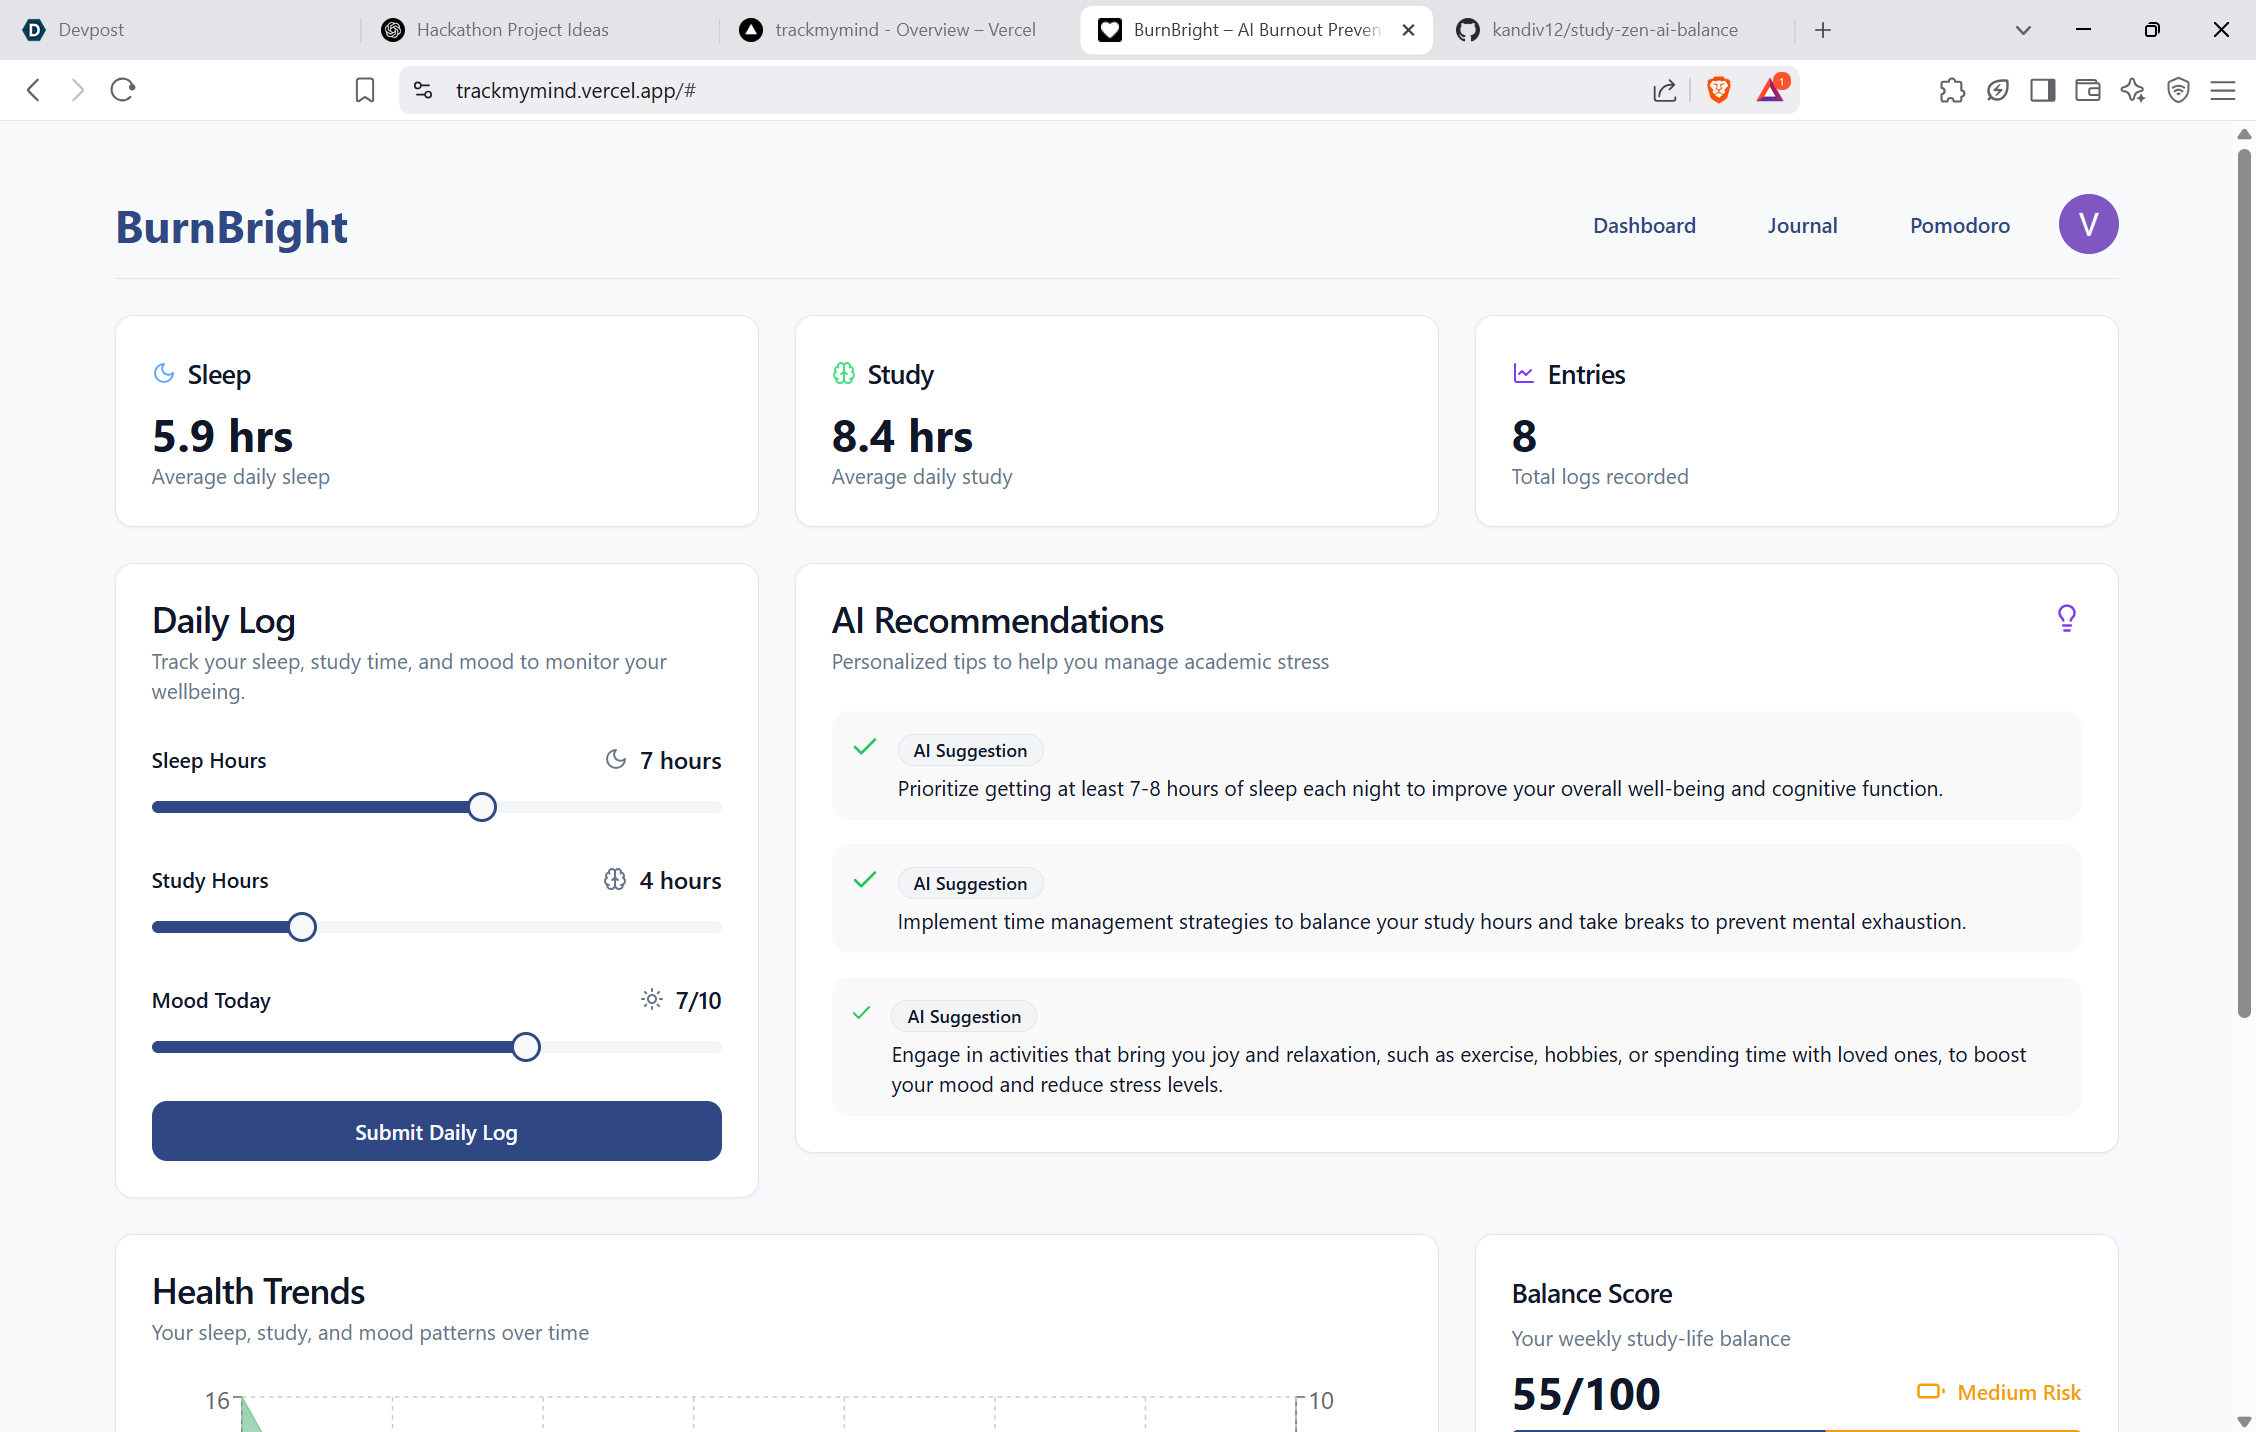Image resolution: width=2256 pixels, height=1432 pixels.
Task: Go to the Pomodoro page
Action: pyautogui.click(x=1959, y=226)
